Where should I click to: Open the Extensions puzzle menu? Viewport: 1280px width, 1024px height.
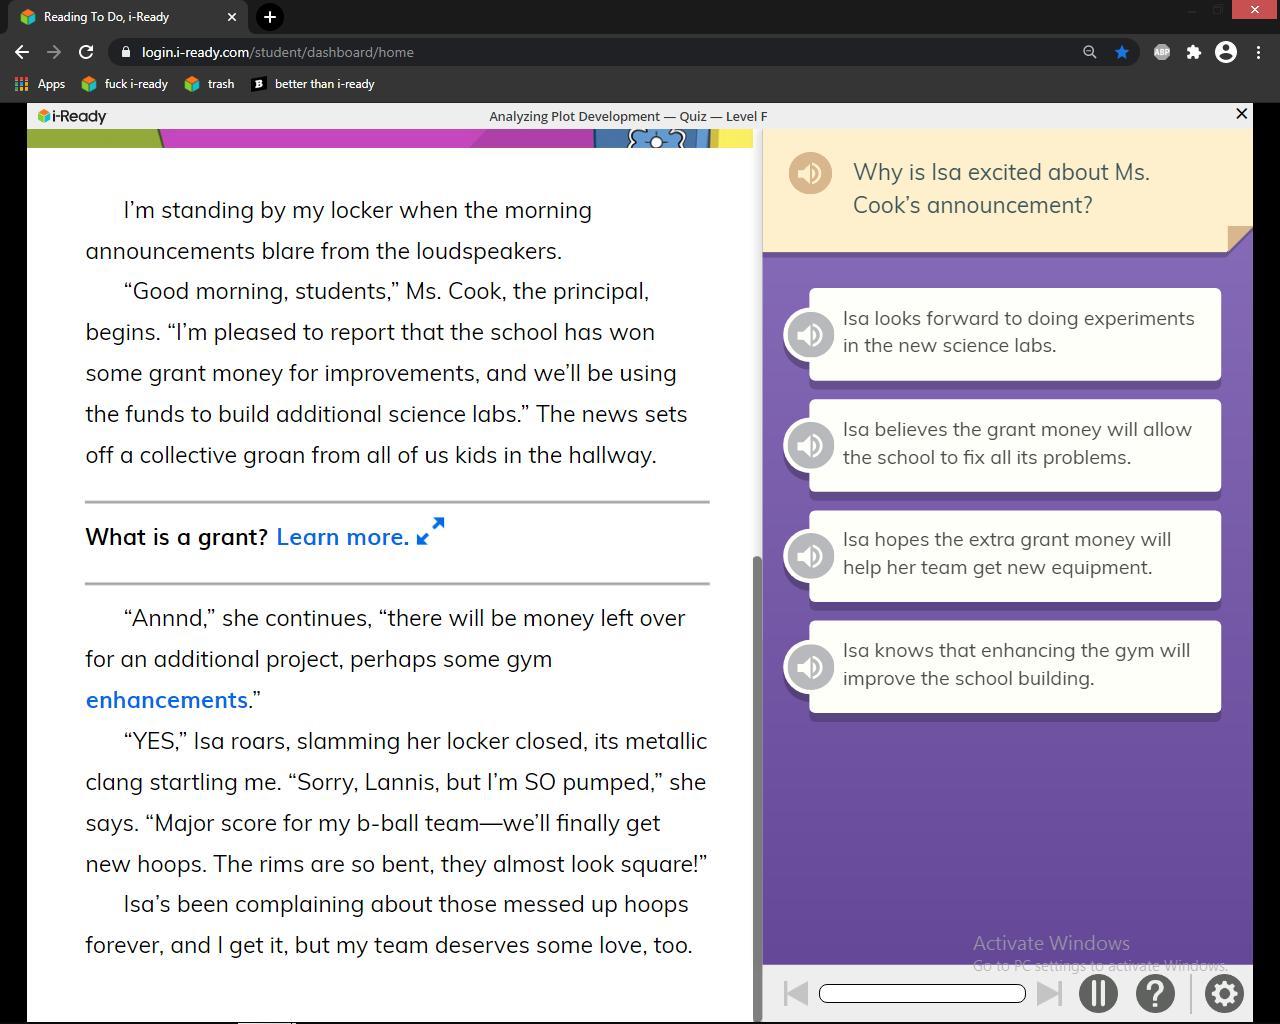point(1194,52)
